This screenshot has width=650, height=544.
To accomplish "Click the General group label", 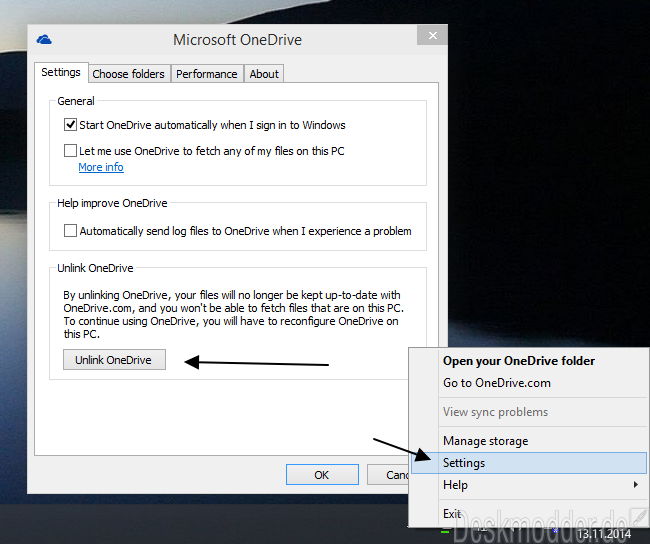I will click(76, 101).
